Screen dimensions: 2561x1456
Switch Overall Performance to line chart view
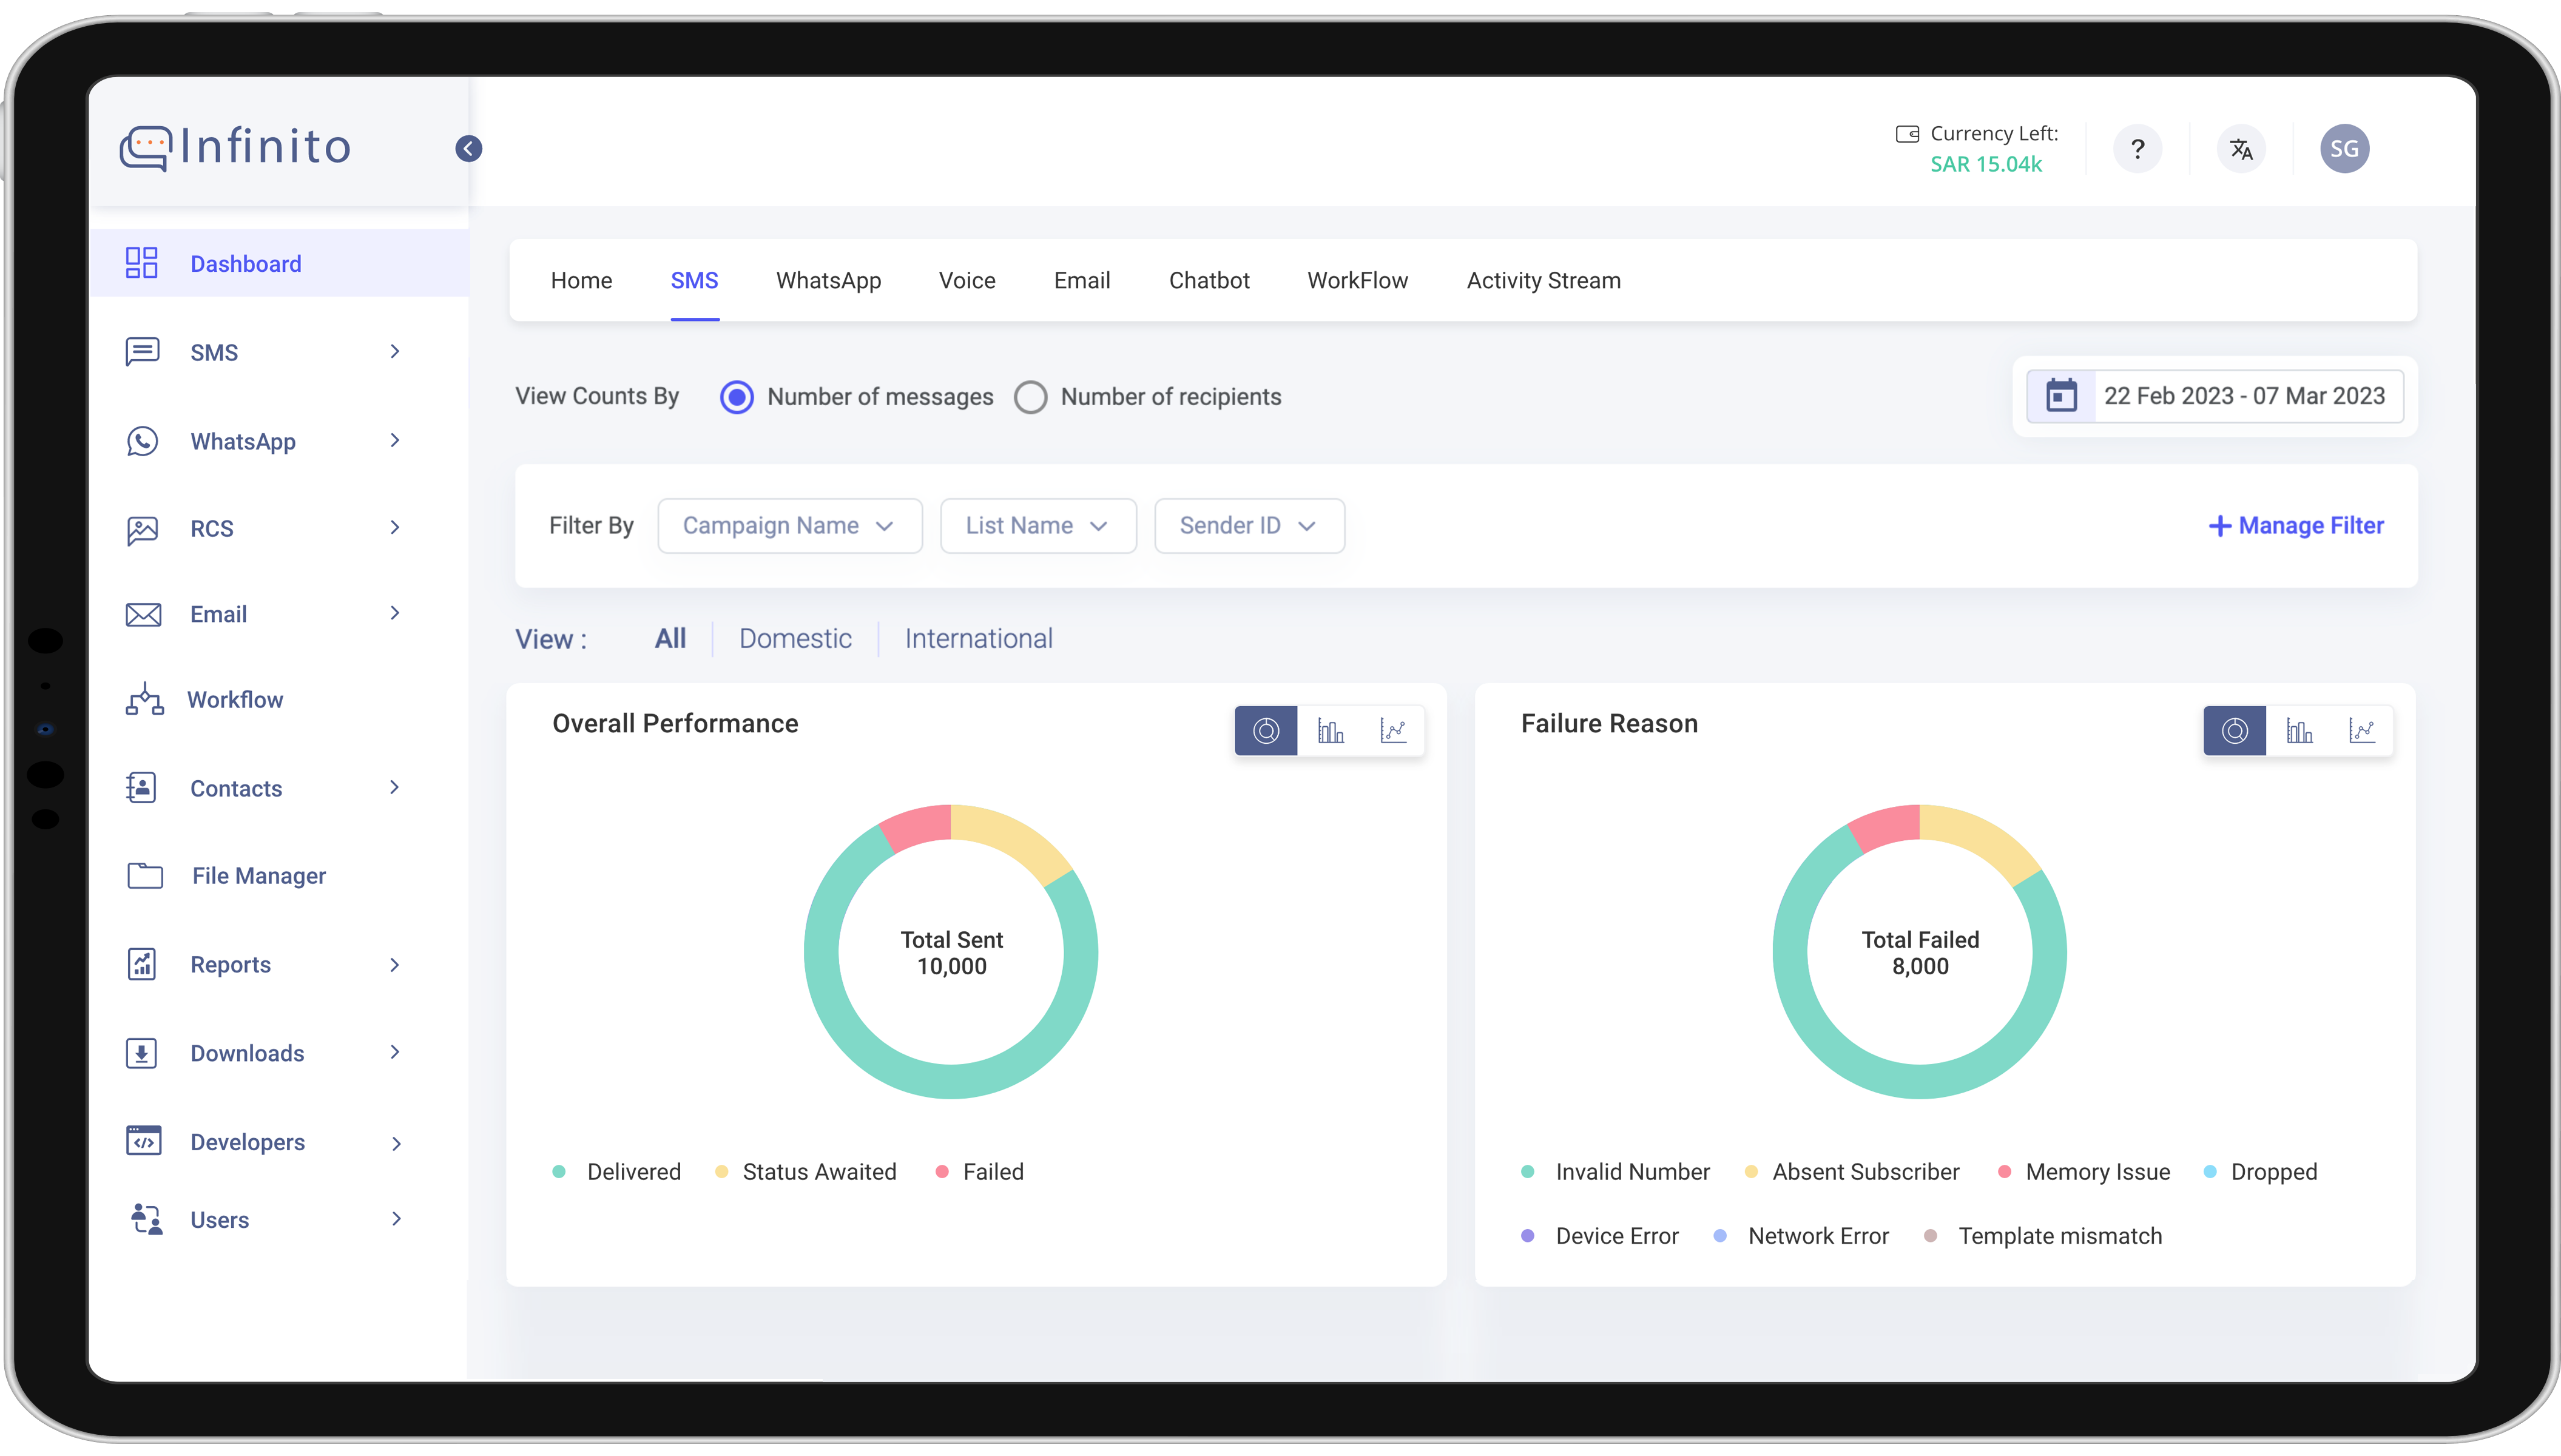click(1393, 731)
